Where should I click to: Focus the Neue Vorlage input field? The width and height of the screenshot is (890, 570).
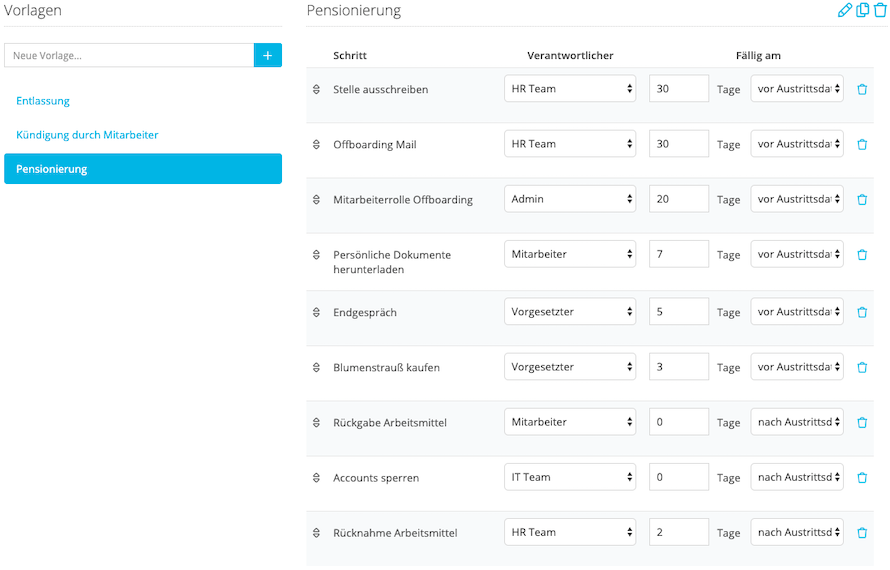(129, 55)
